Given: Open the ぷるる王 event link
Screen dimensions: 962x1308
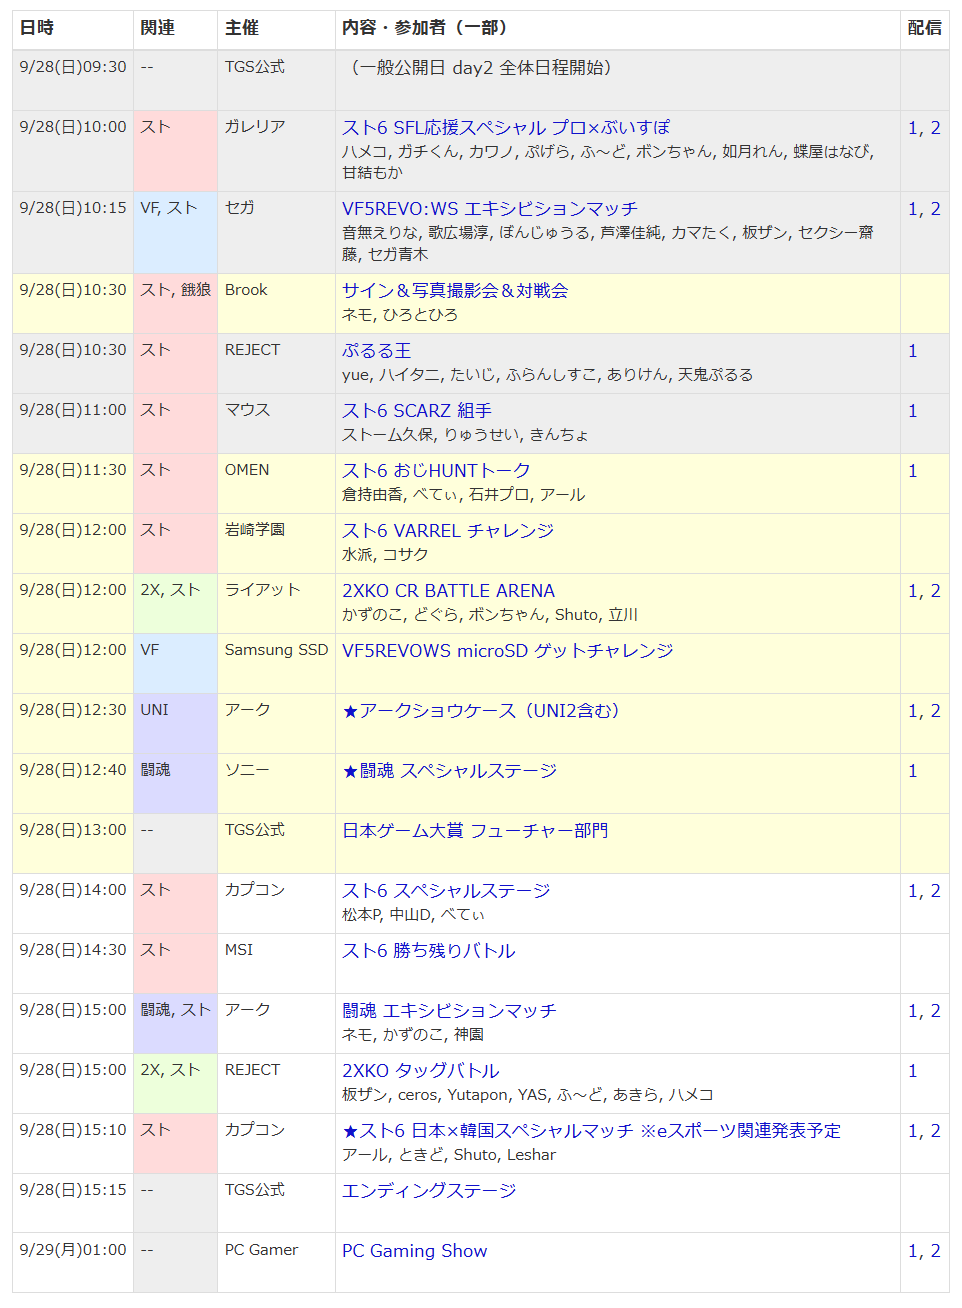Looking at the screenshot, I should point(376,351).
